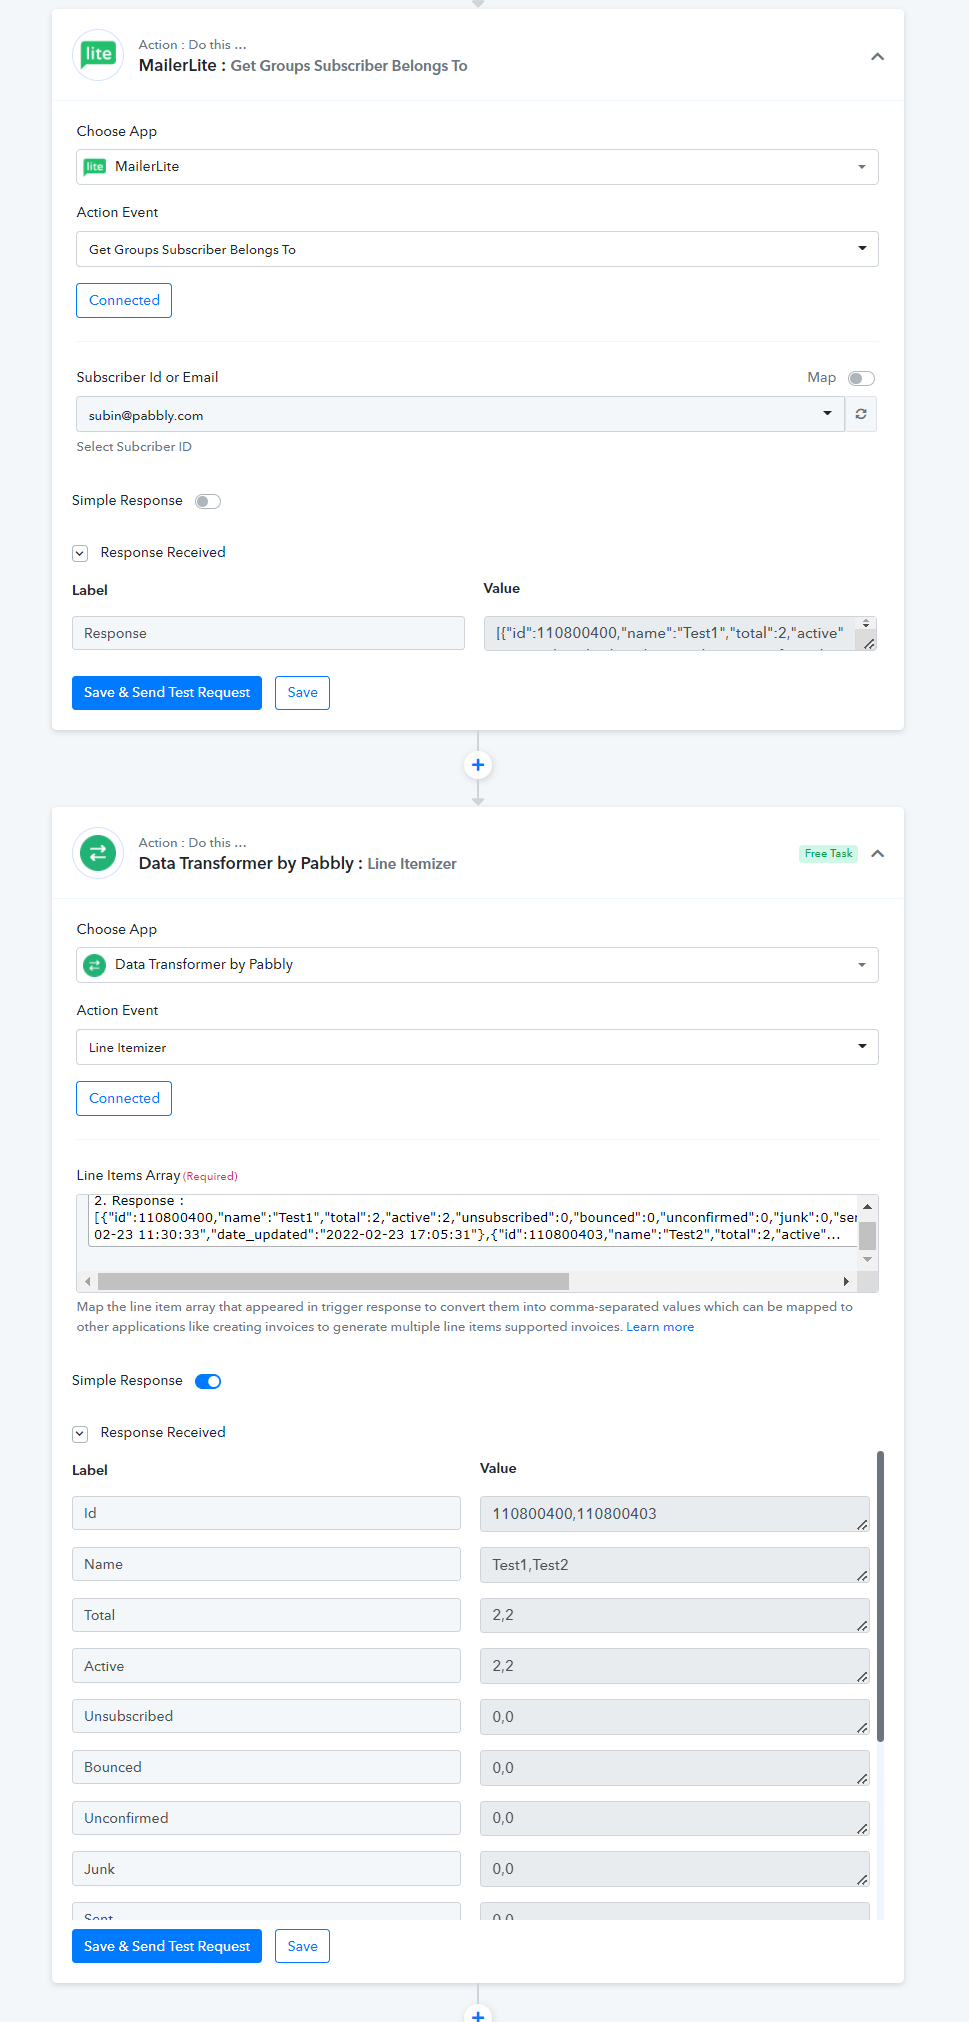Click the MailerLite step title text
The height and width of the screenshot is (2022, 969).
click(x=303, y=66)
